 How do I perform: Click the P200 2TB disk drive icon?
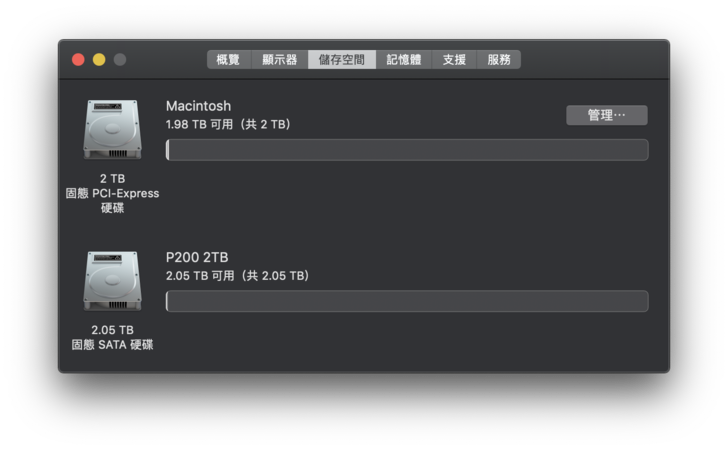point(112,280)
